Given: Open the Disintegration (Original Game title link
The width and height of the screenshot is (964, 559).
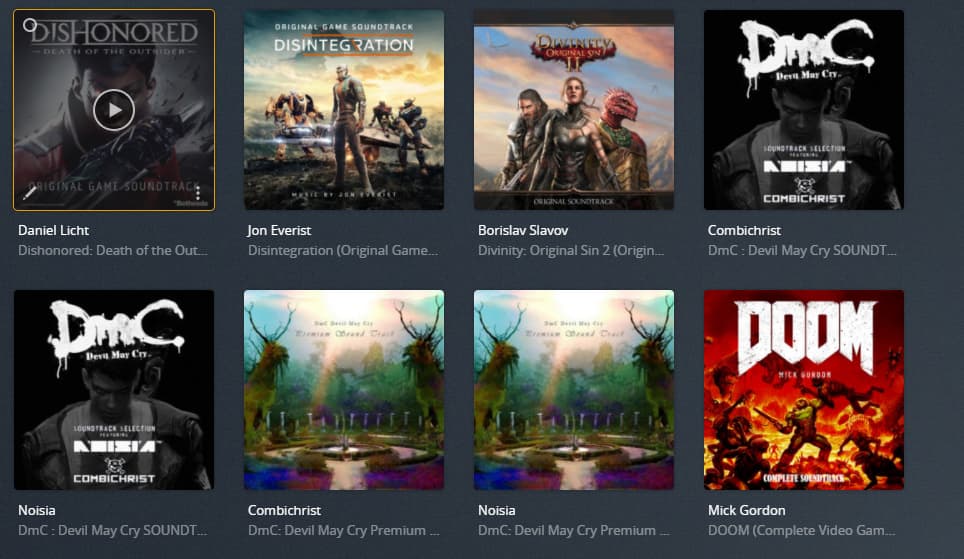Looking at the screenshot, I should pyautogui.click(x=342, y=251).
